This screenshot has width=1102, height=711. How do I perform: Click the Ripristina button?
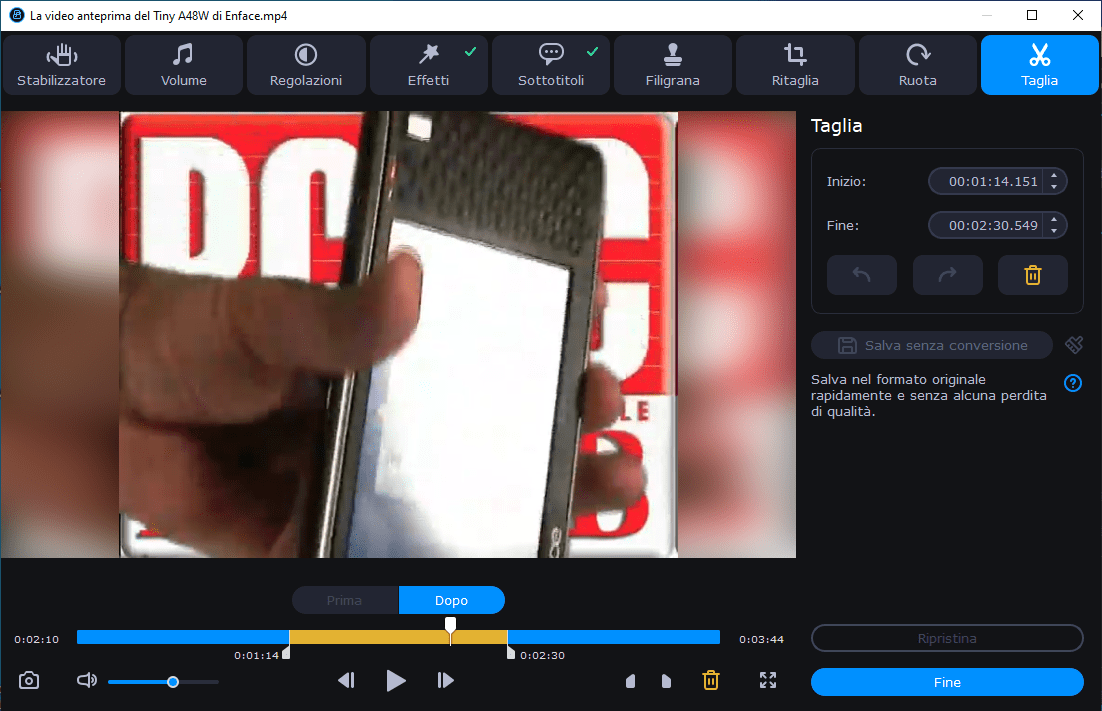click(x=947, y=638)
